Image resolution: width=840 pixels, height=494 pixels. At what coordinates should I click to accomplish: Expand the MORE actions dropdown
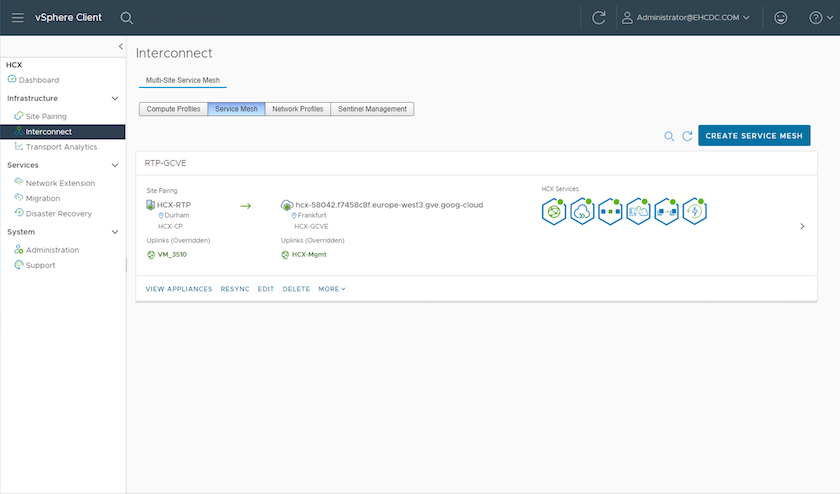332,289
